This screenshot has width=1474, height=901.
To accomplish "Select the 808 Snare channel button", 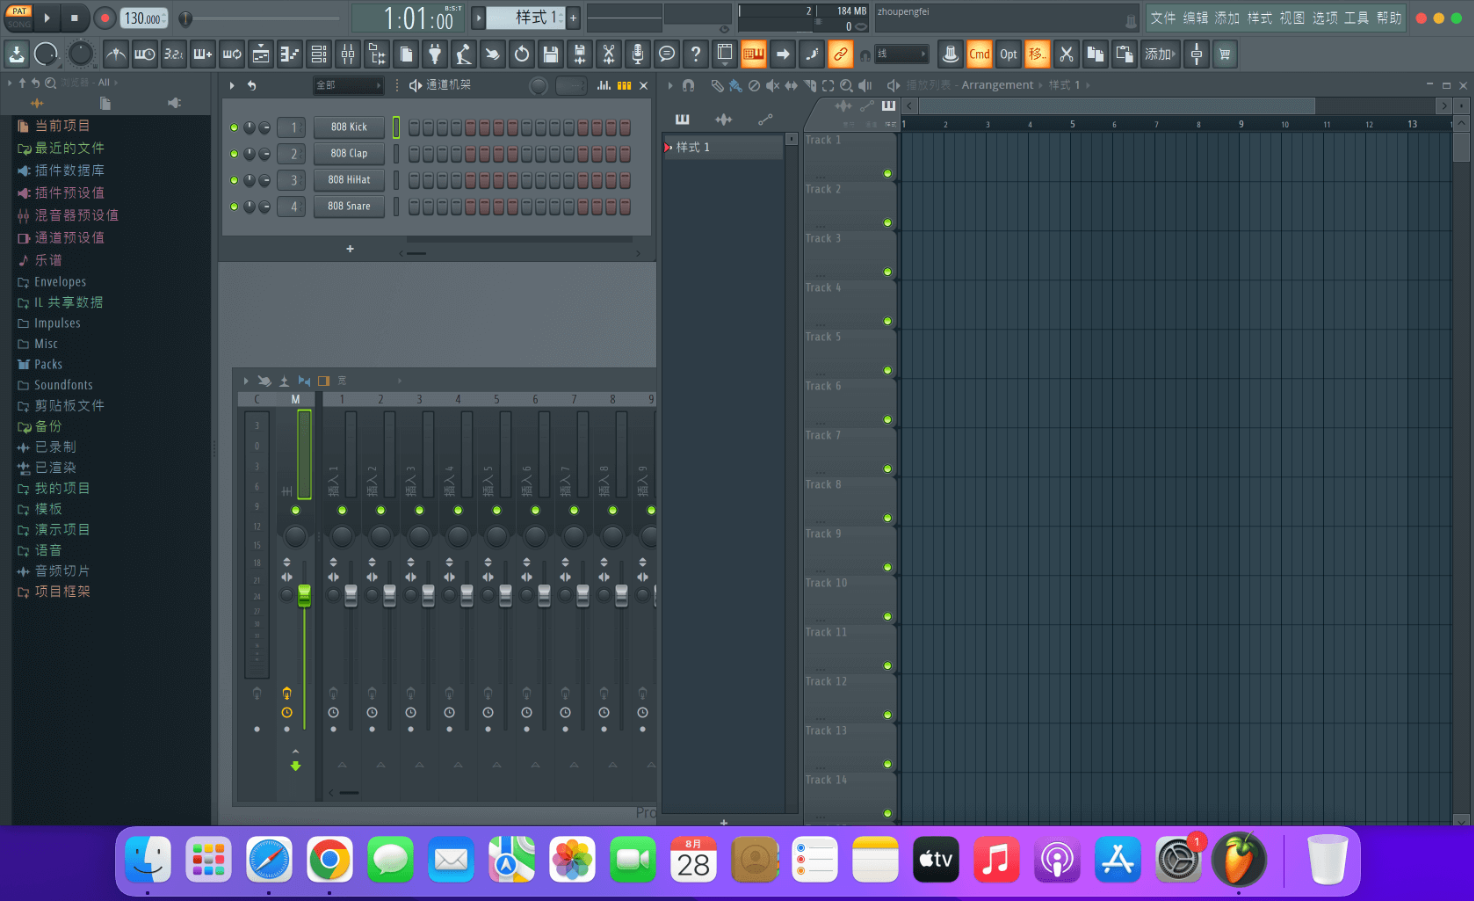I will coord(349,207).
